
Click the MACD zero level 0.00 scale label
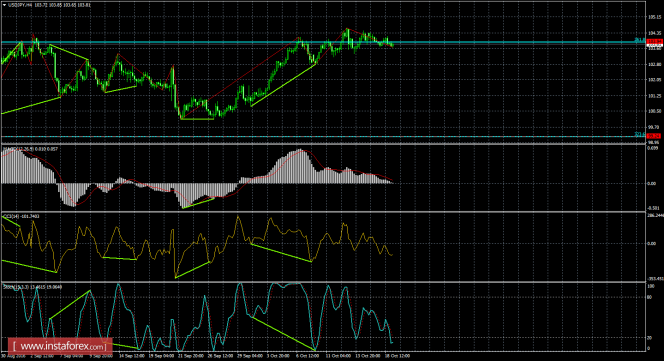[x=652, y=183]
